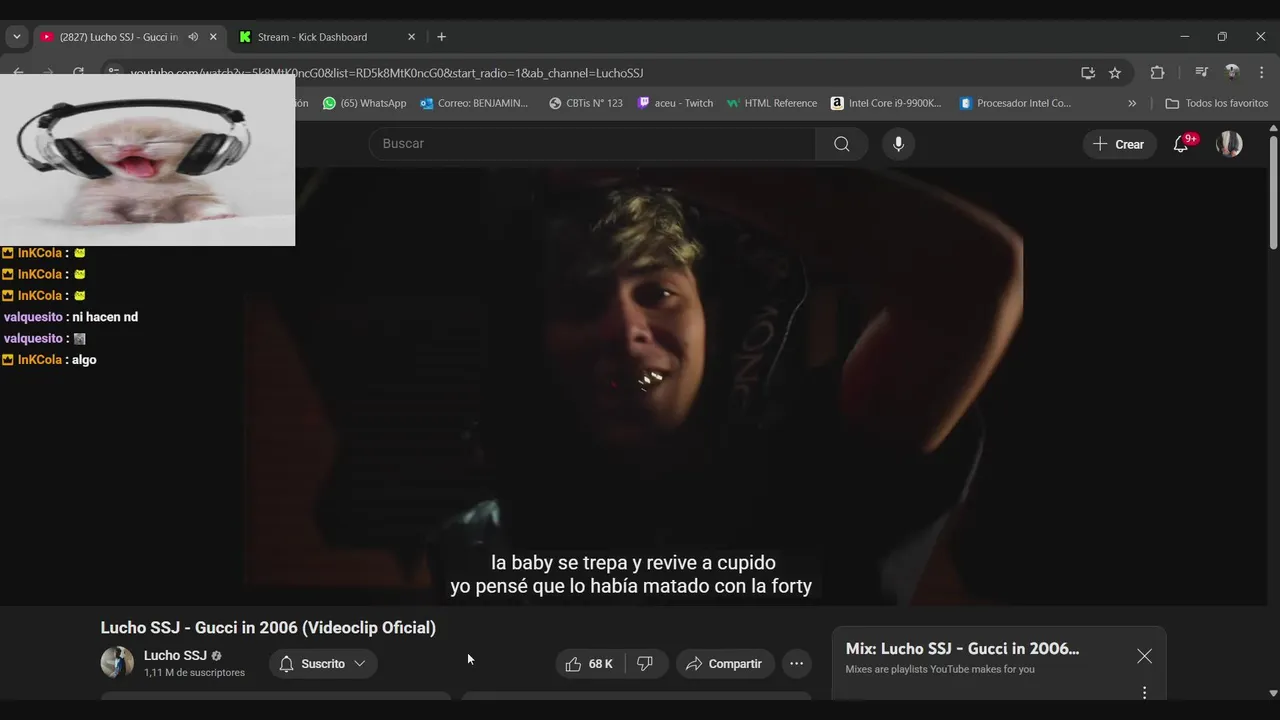Open the more actions three-dot button

click(796, 664)
